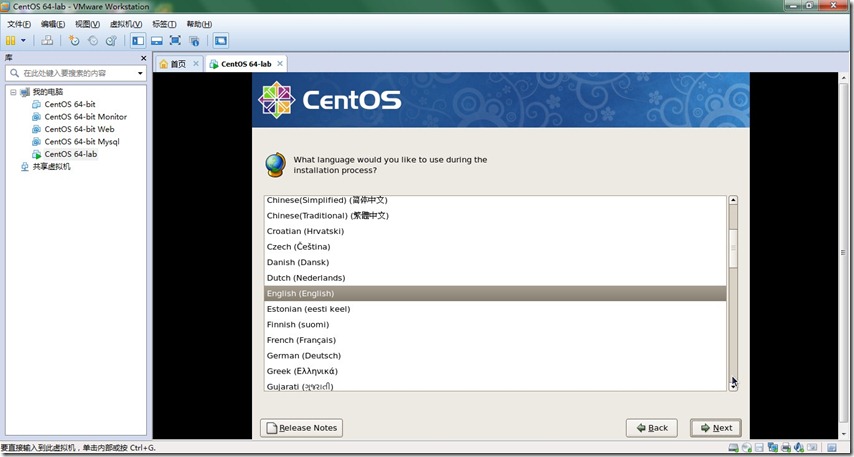The height and width of the screenshot is (457, 854).
Task: Click the message log status icon at far right
Action: (832, 448)
